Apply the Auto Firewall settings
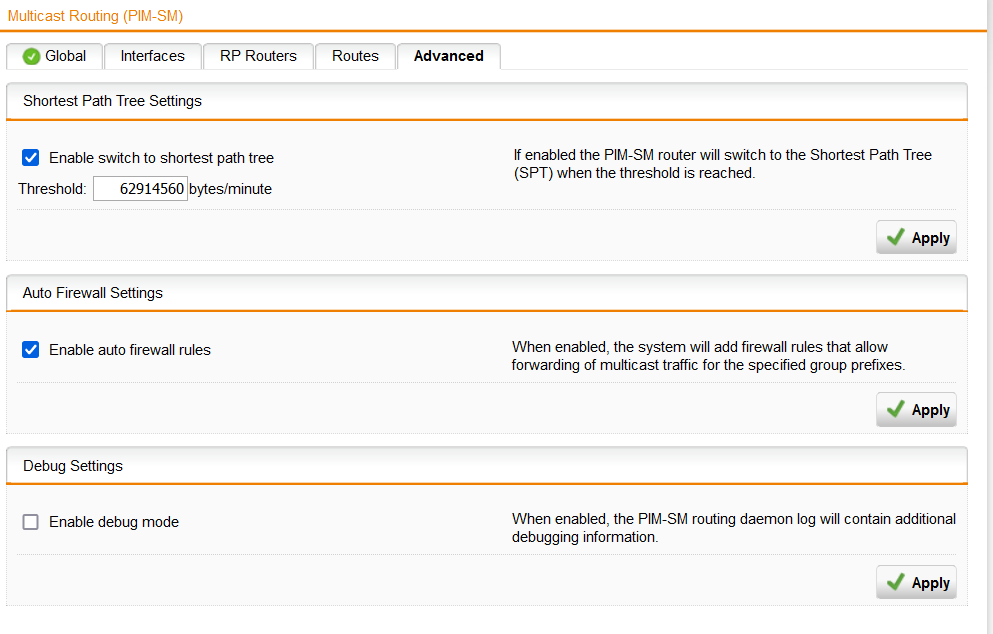 click(916, 410)
